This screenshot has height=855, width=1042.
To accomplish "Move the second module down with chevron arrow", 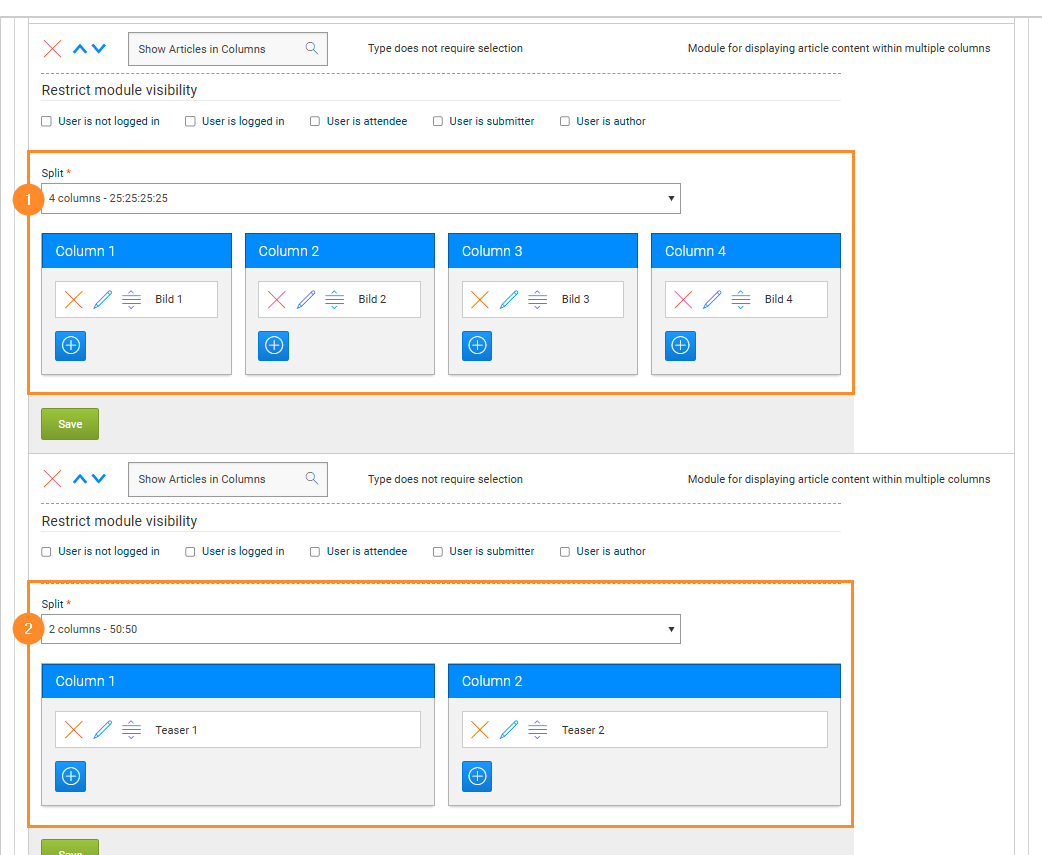I will [x=99, y=478].
